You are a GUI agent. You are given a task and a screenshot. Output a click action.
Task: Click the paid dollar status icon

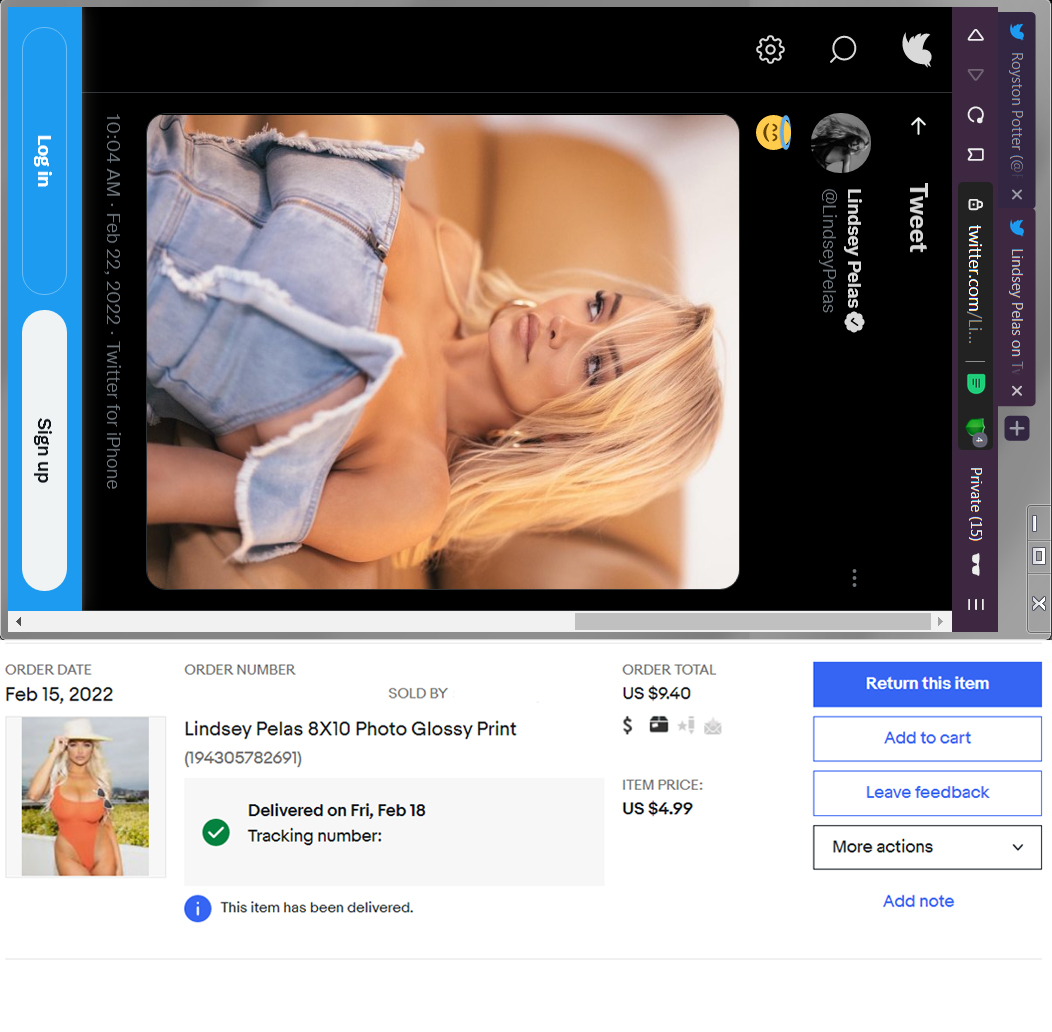coord(628,726)
